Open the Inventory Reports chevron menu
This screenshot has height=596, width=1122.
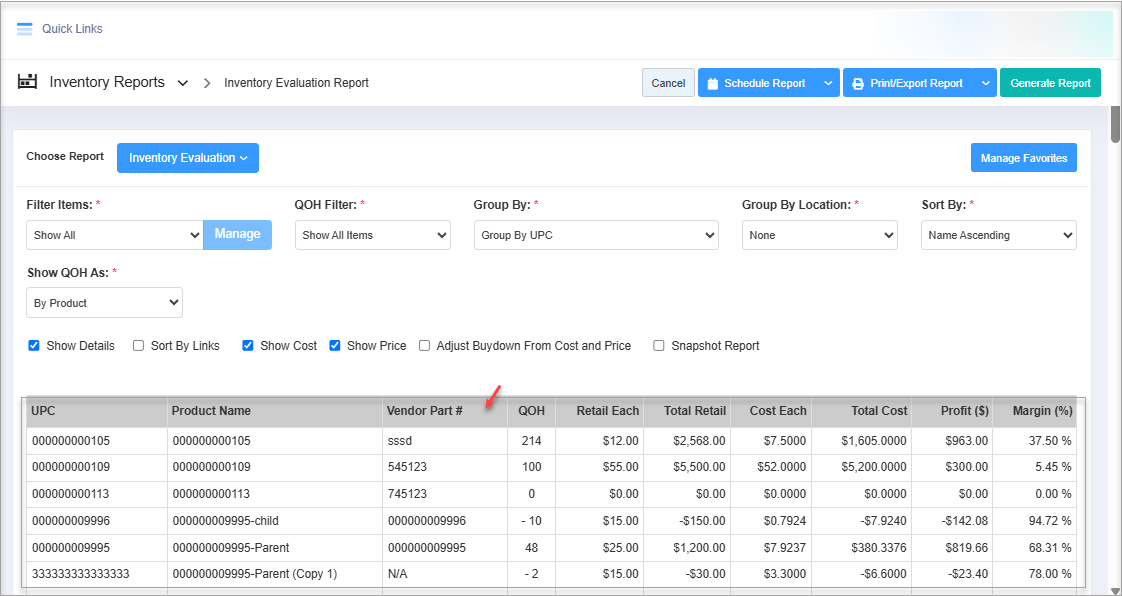183,84
